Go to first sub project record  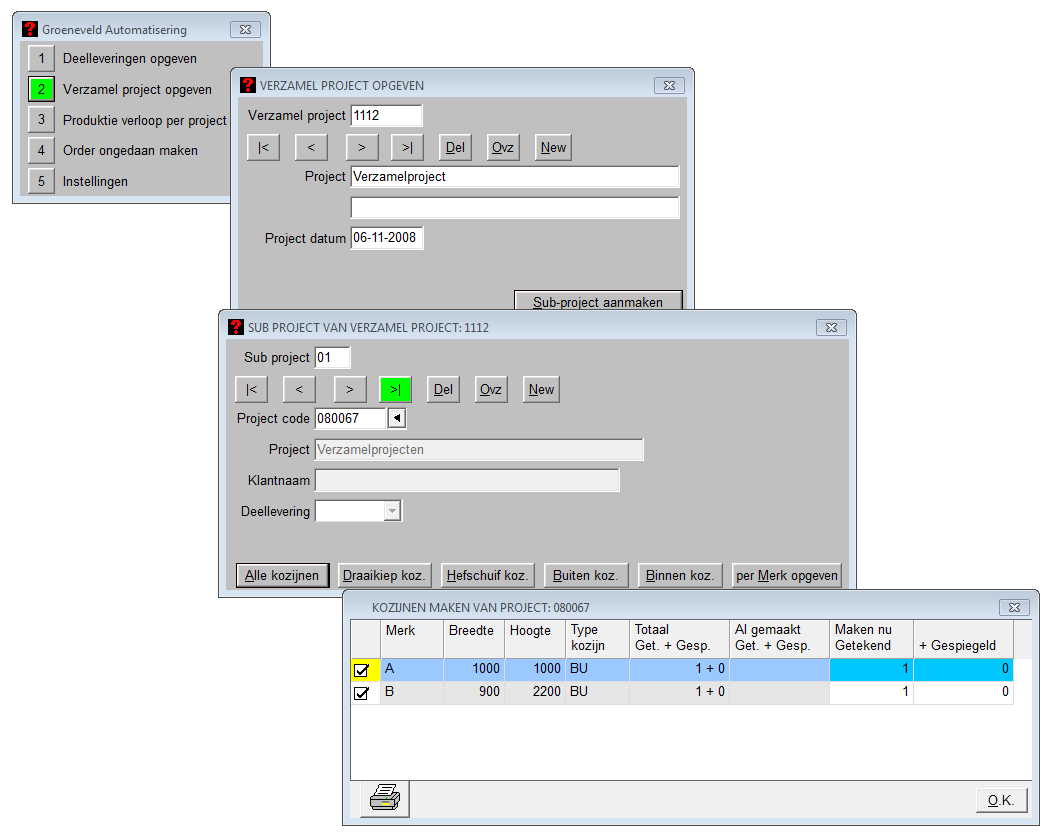251,390
